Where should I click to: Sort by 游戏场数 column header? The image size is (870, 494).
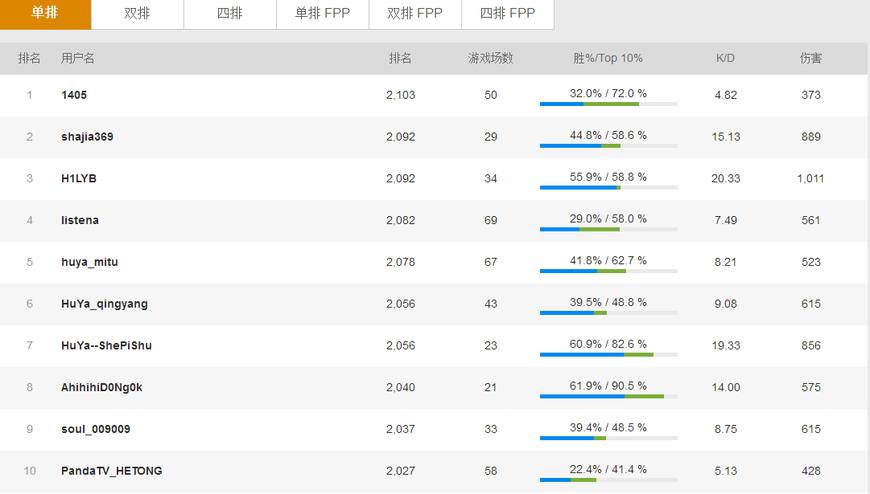(490, 58)
